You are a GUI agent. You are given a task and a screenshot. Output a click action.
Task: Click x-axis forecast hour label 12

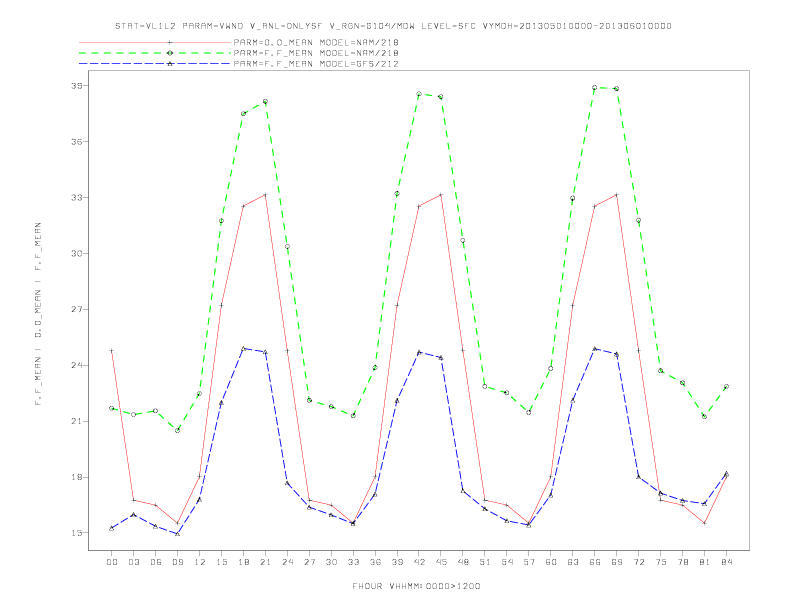pos(200,562)
